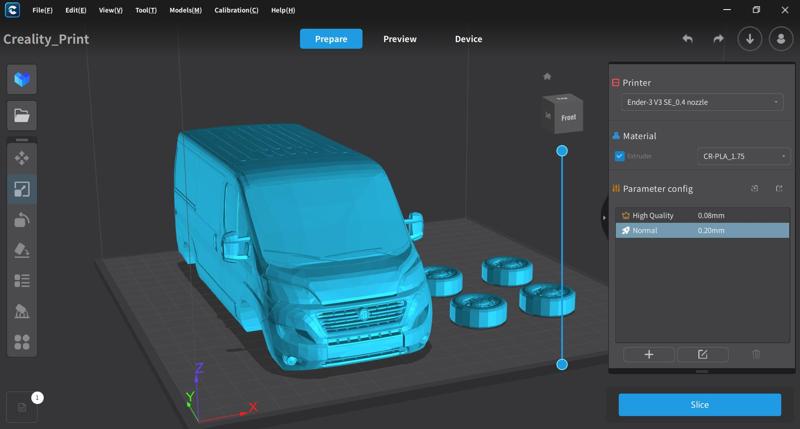Screen dimensions: 800x429
Task: Select the van model on the bed
Action: coord(301,245)
